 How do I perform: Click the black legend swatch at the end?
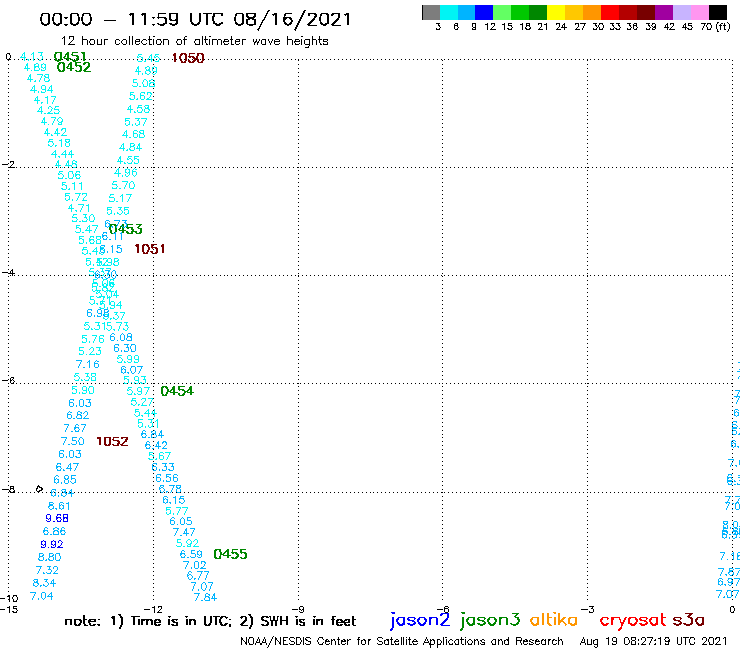pos(718,12)
